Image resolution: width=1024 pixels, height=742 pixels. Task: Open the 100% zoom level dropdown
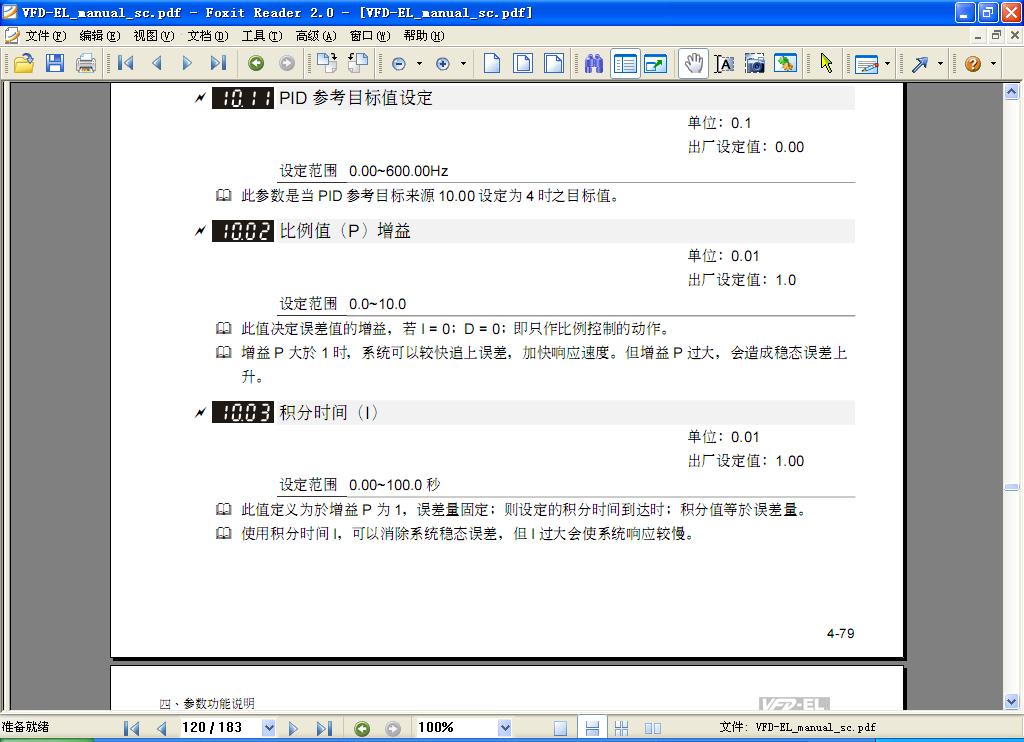coord(505,728)
